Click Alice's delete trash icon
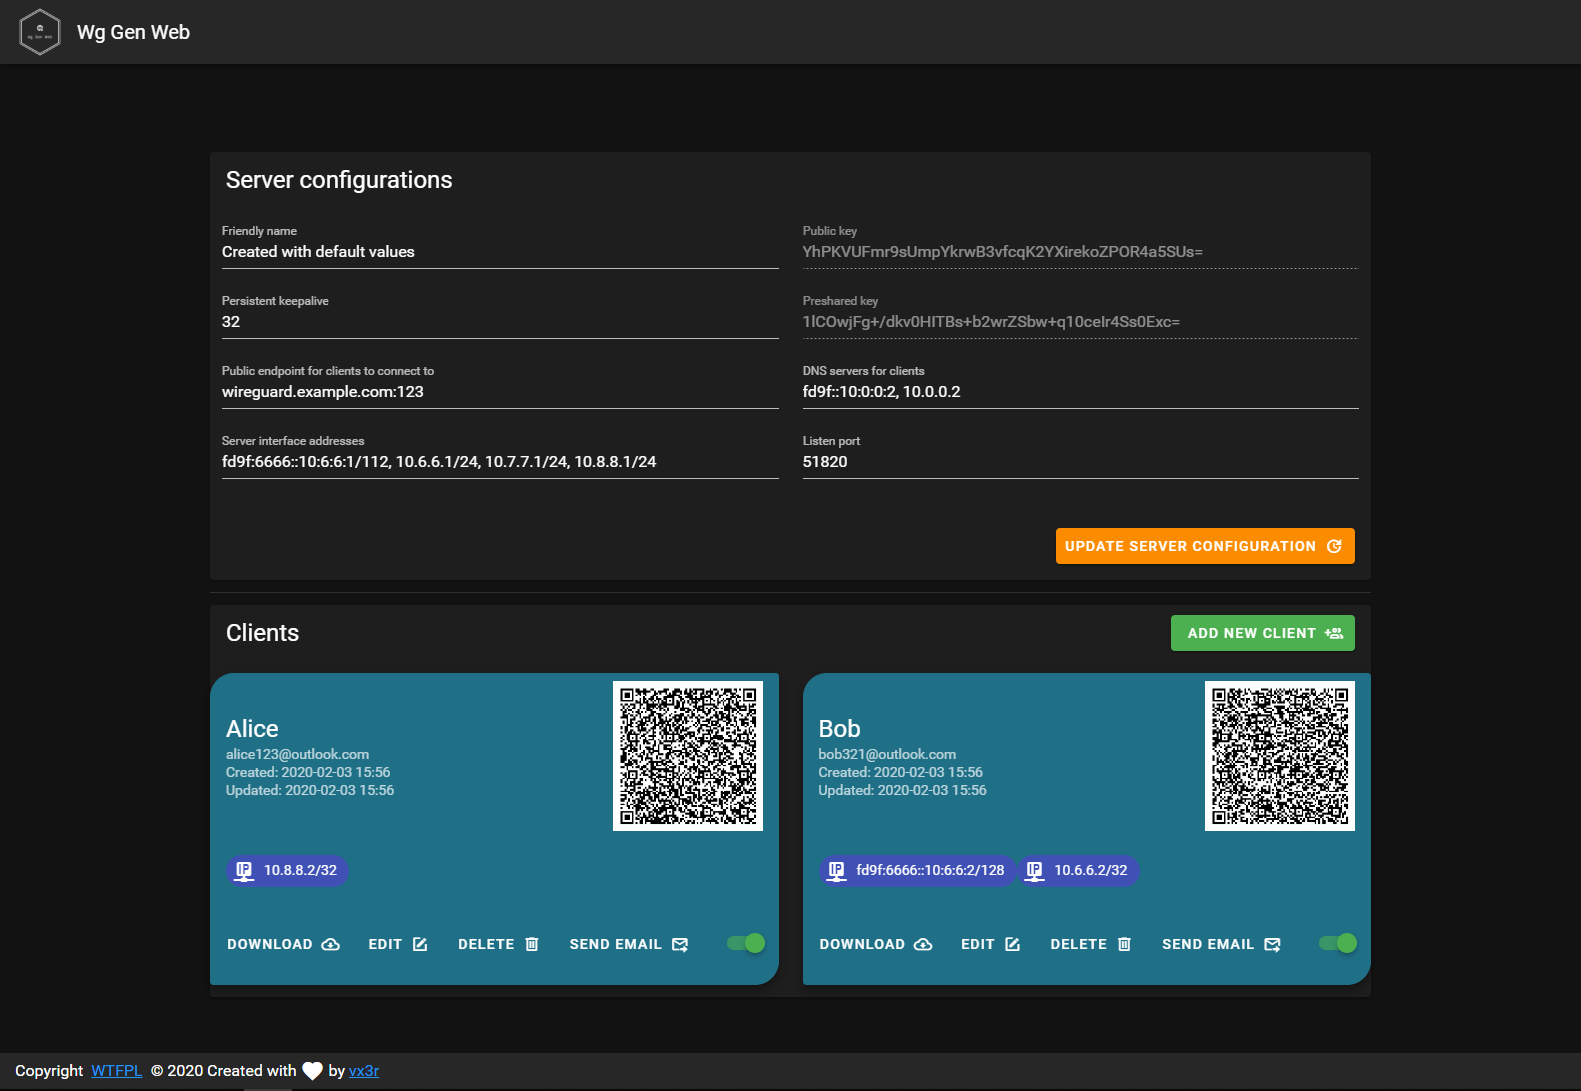The height and width of the screenshot is (1091, 1581). 532,944
